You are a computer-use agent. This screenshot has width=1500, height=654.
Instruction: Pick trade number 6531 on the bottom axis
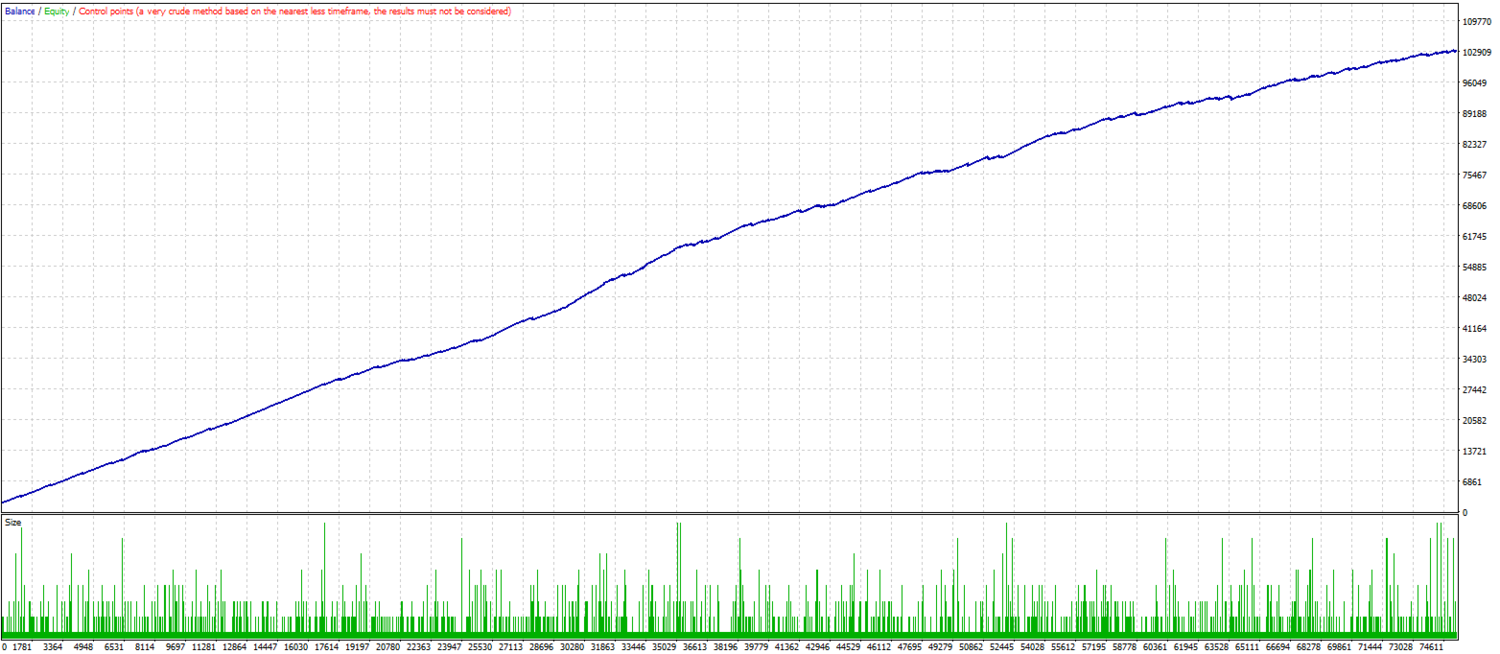[x=115, y=647]
